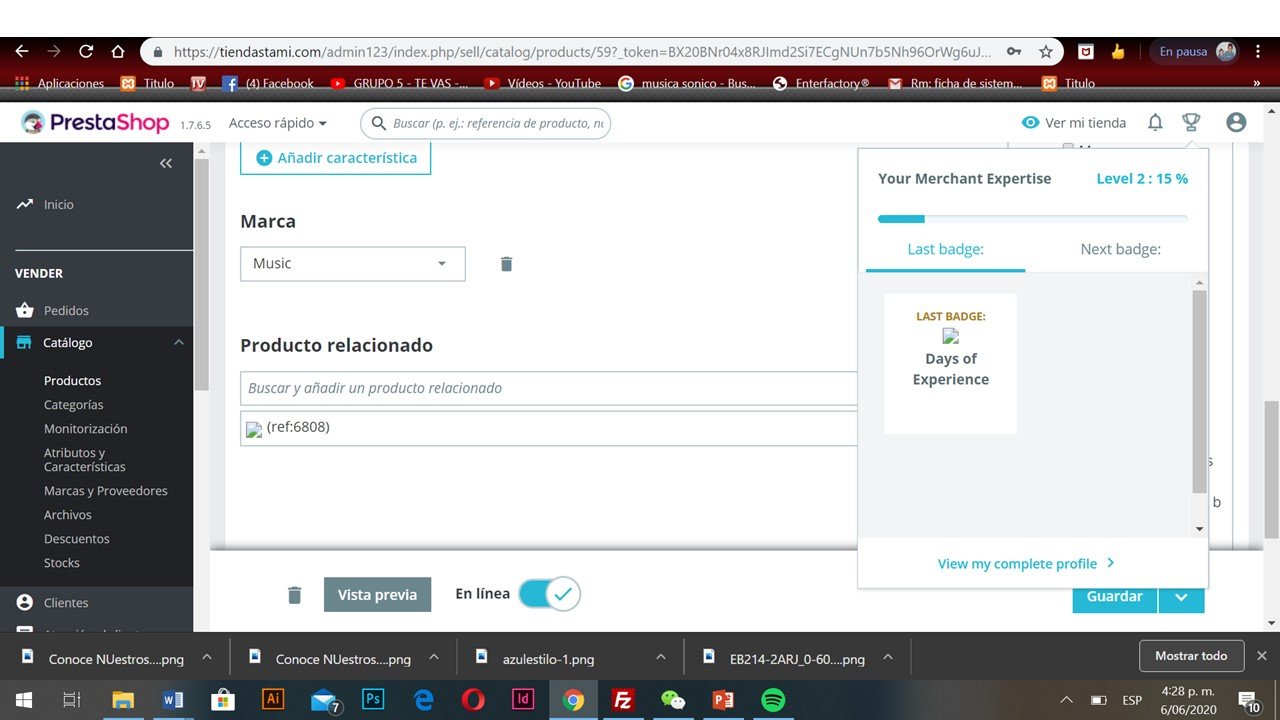The height and width of the screenshot is (720, 1280).
Task: Open Ver mi tienda link
Action: pos(1074,123)
